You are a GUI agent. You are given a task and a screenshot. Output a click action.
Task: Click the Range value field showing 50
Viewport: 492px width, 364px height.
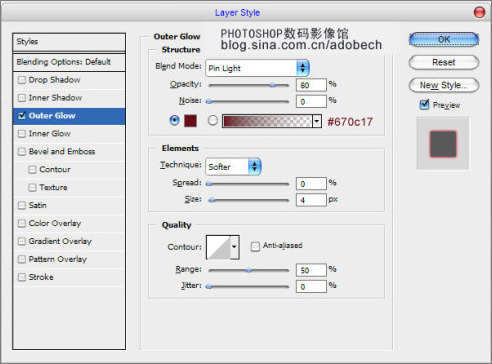(x=311, y=270)
